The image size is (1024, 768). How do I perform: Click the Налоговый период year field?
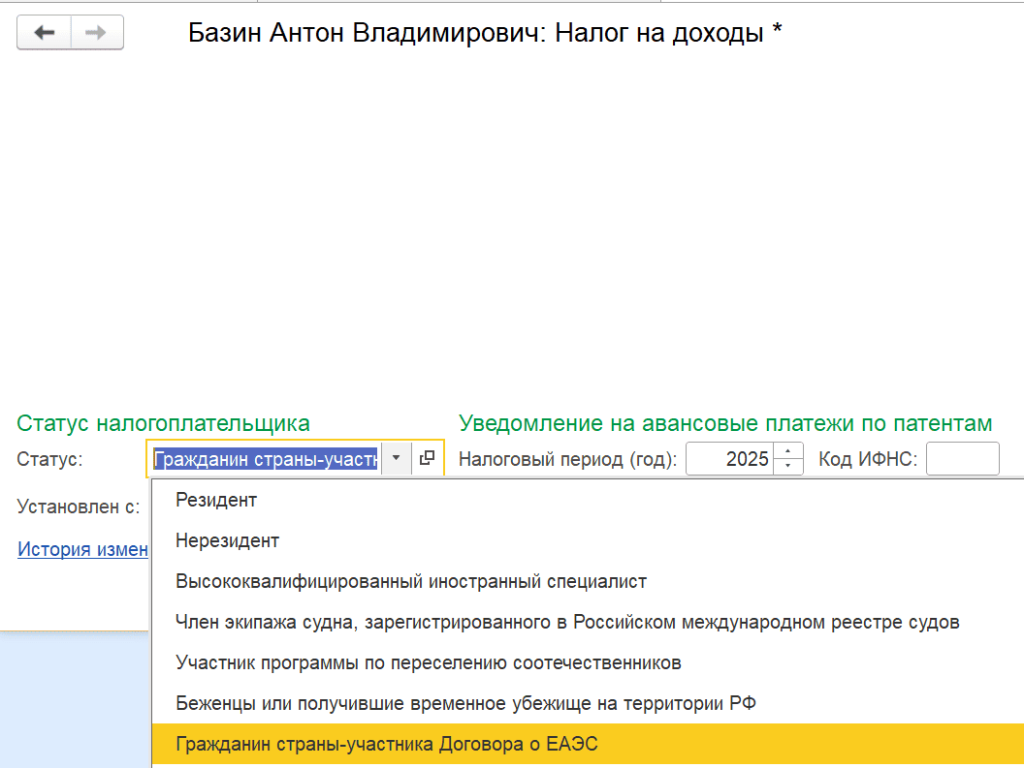point(730,458)
